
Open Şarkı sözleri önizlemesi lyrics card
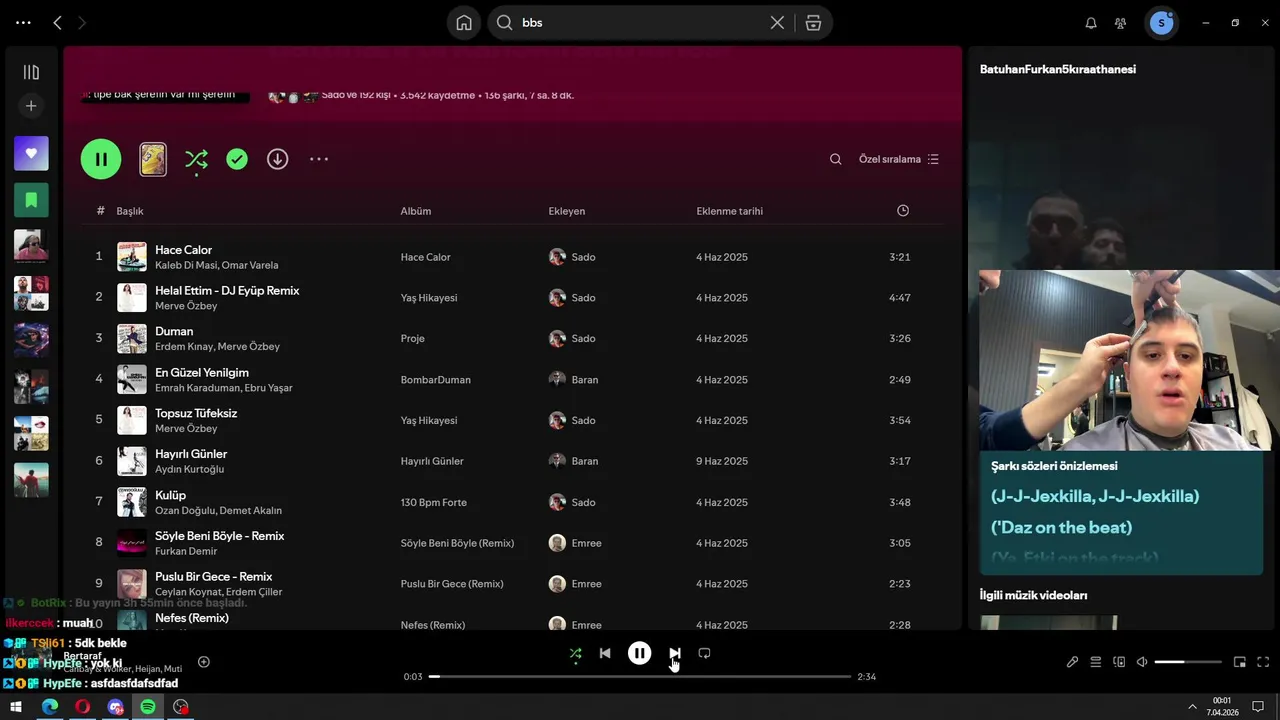point(1121,513)
